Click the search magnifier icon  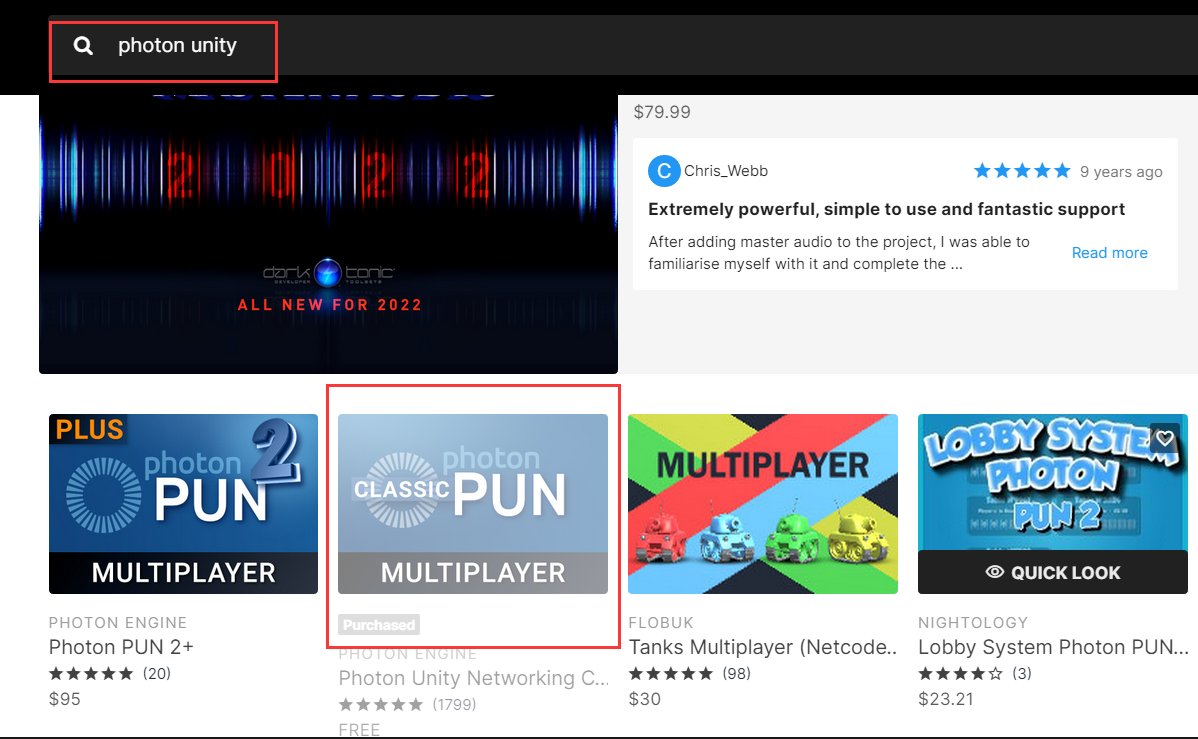[x=83, y=46]
